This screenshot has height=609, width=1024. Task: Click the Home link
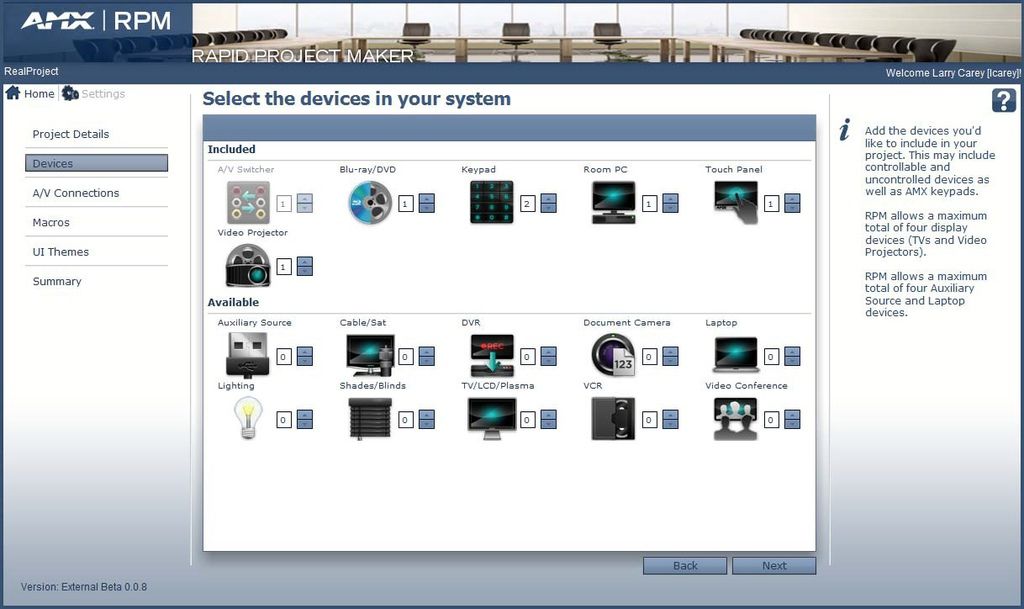(x=39, y=94)
